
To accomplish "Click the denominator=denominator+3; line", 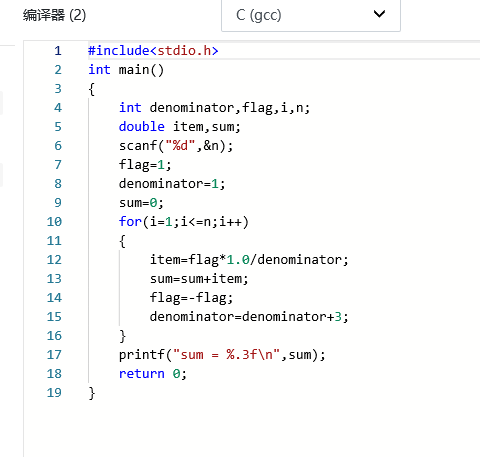I will [x=249, y=317].
